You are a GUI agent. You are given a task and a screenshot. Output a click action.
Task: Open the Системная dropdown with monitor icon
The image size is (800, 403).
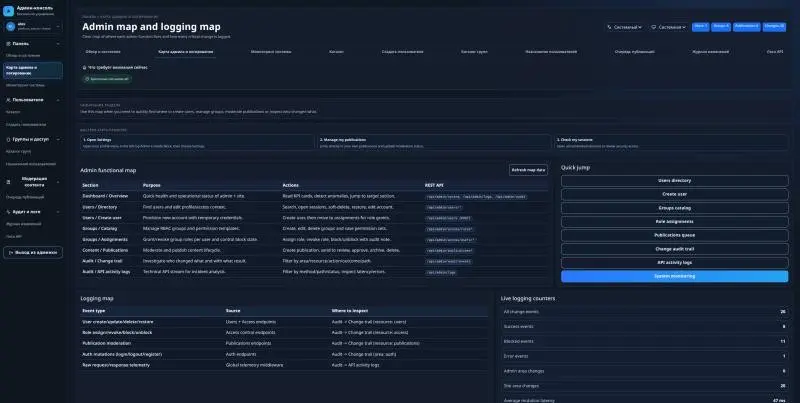668,27
